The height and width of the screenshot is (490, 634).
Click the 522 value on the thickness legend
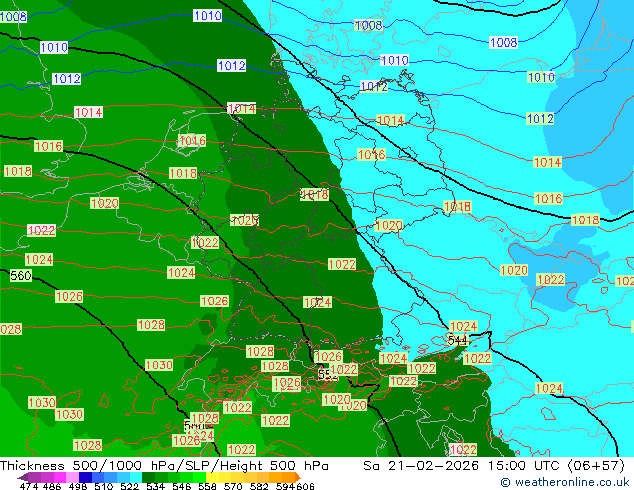click(x=130, y=486)
